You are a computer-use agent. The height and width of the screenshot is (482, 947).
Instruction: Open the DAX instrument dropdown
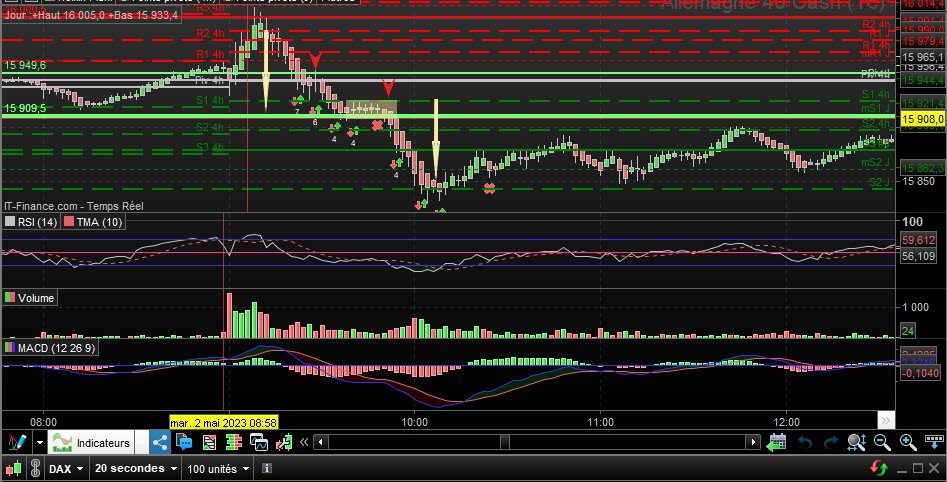point(66,469)
